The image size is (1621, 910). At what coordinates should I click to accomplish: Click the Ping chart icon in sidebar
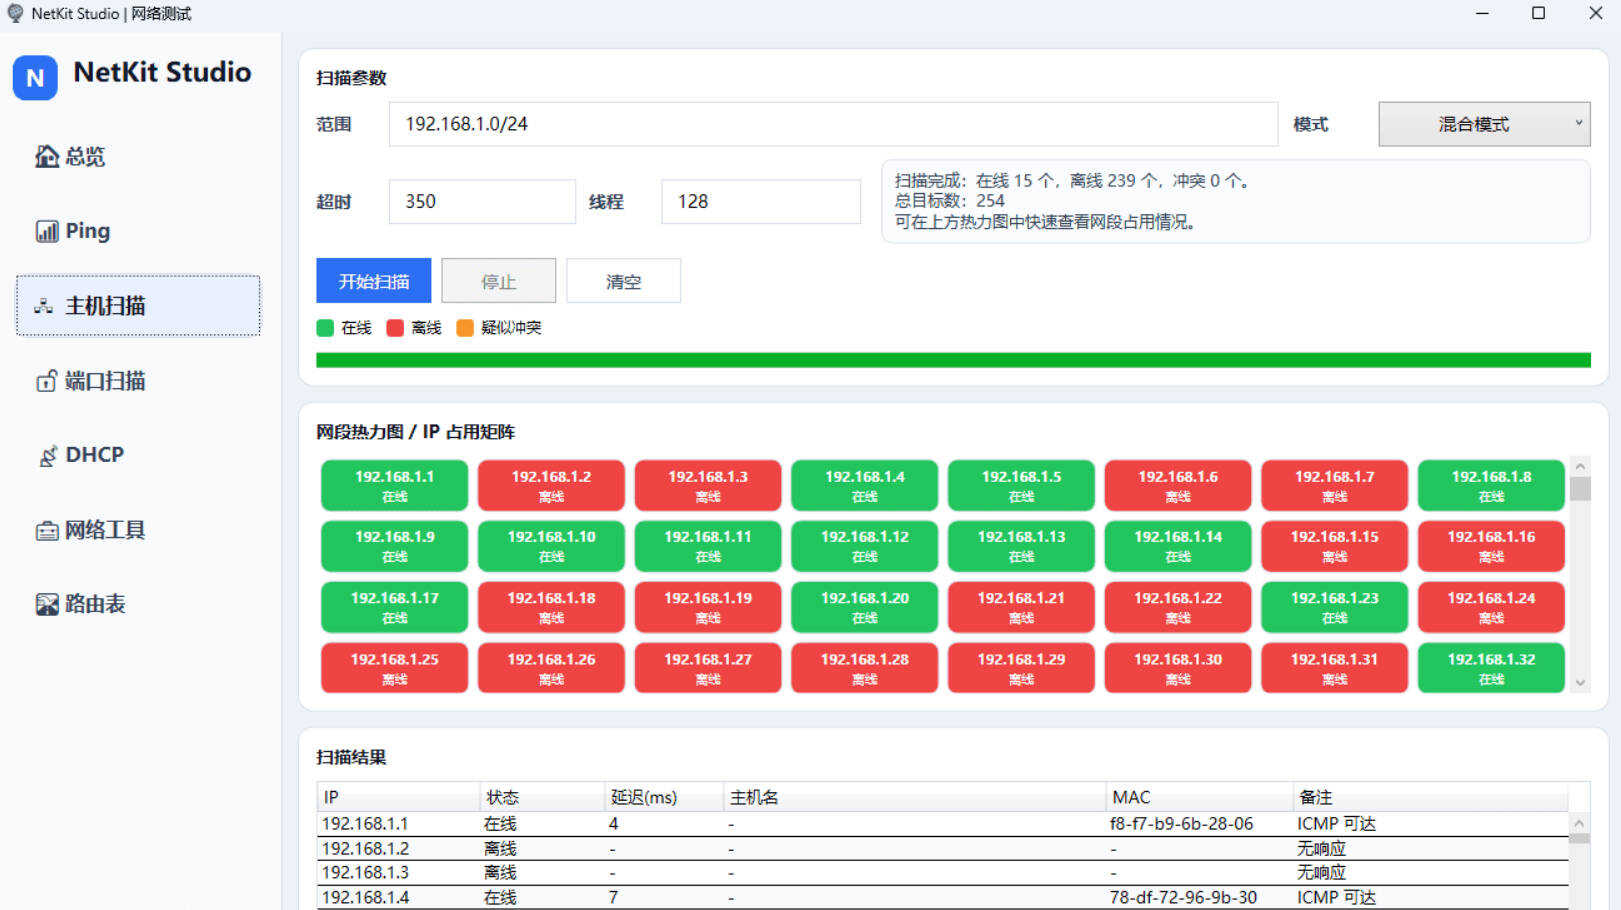tap(46, 230)
